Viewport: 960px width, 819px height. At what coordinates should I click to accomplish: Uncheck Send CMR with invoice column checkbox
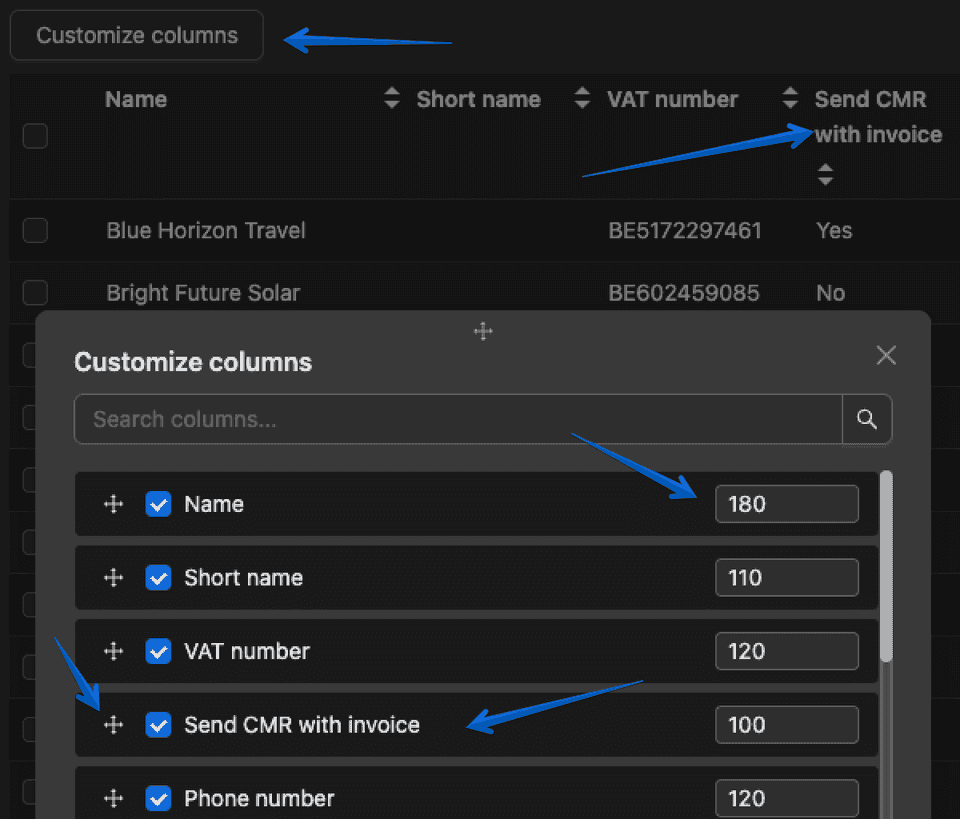click(x=159, y=725)
